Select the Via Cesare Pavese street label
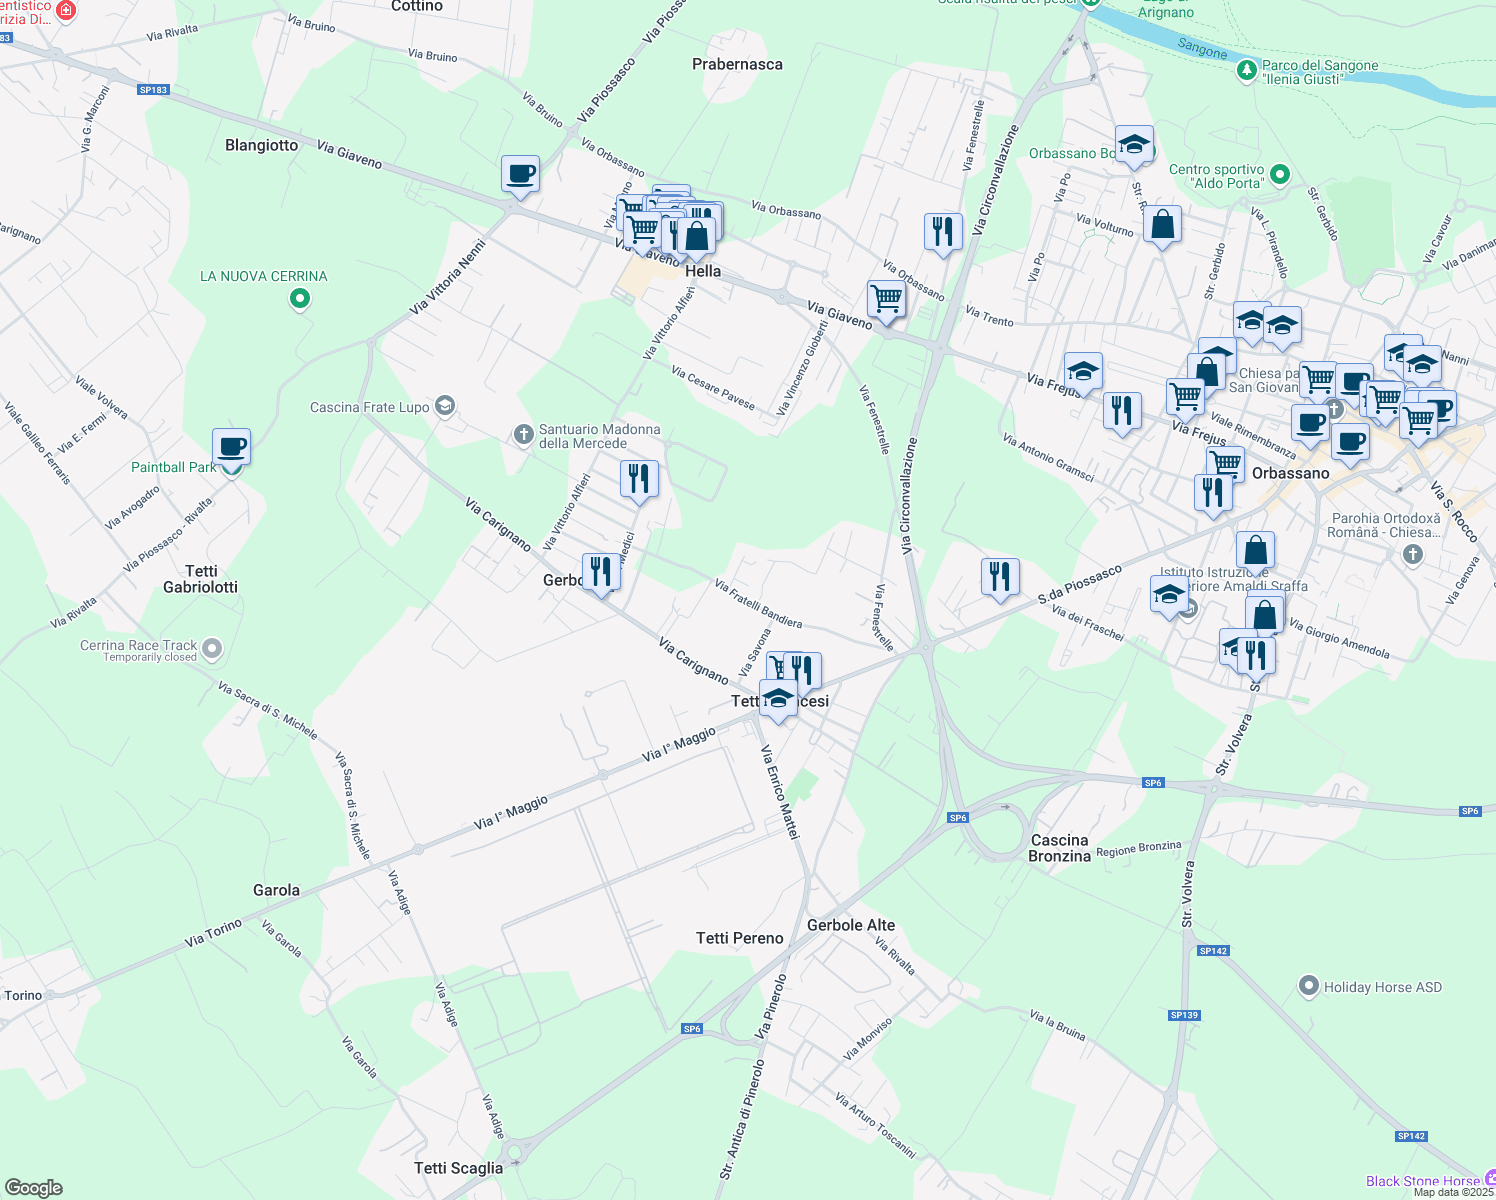 coord(713,387)
